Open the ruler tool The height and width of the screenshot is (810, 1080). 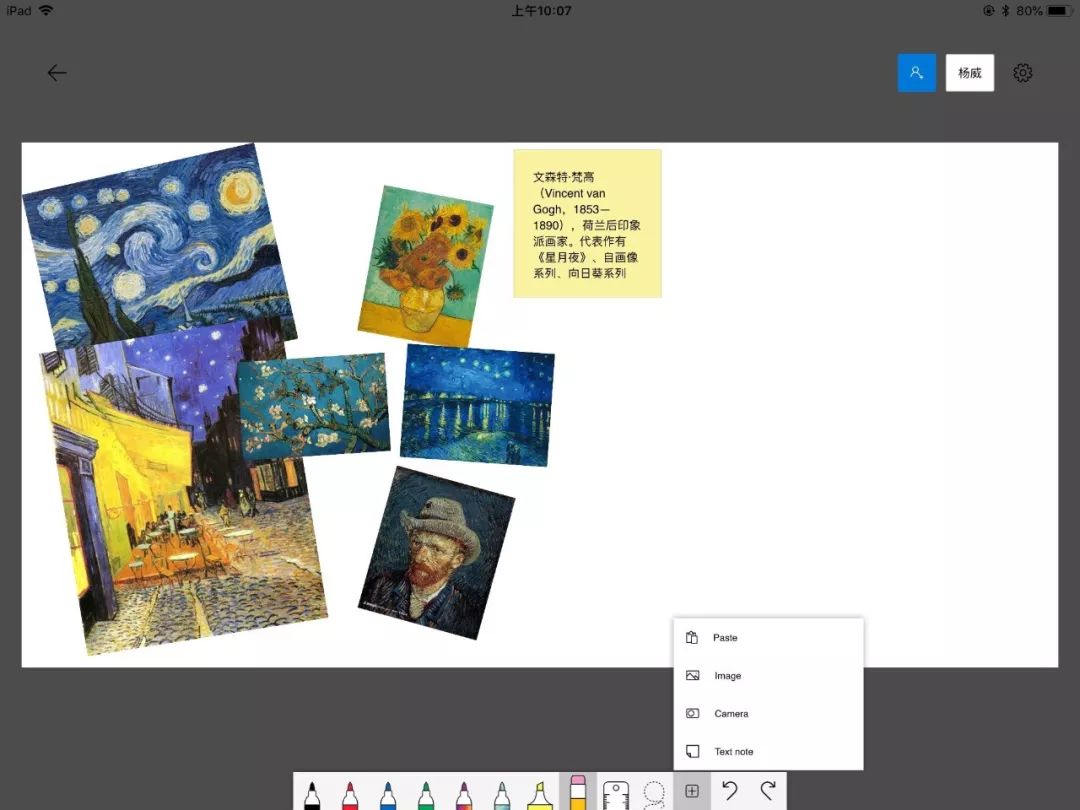(616, 794)
